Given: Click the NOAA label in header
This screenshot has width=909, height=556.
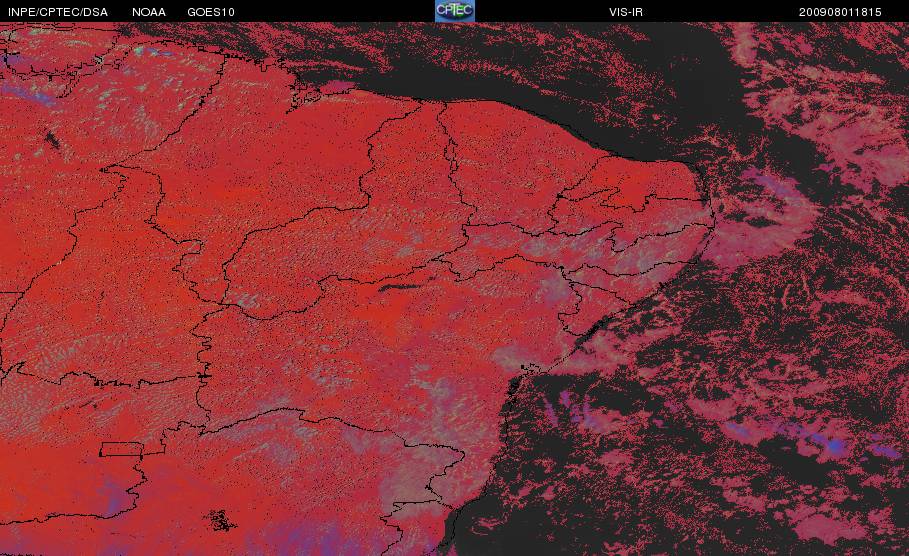Looking at the screenshot, I should [148, 12].
